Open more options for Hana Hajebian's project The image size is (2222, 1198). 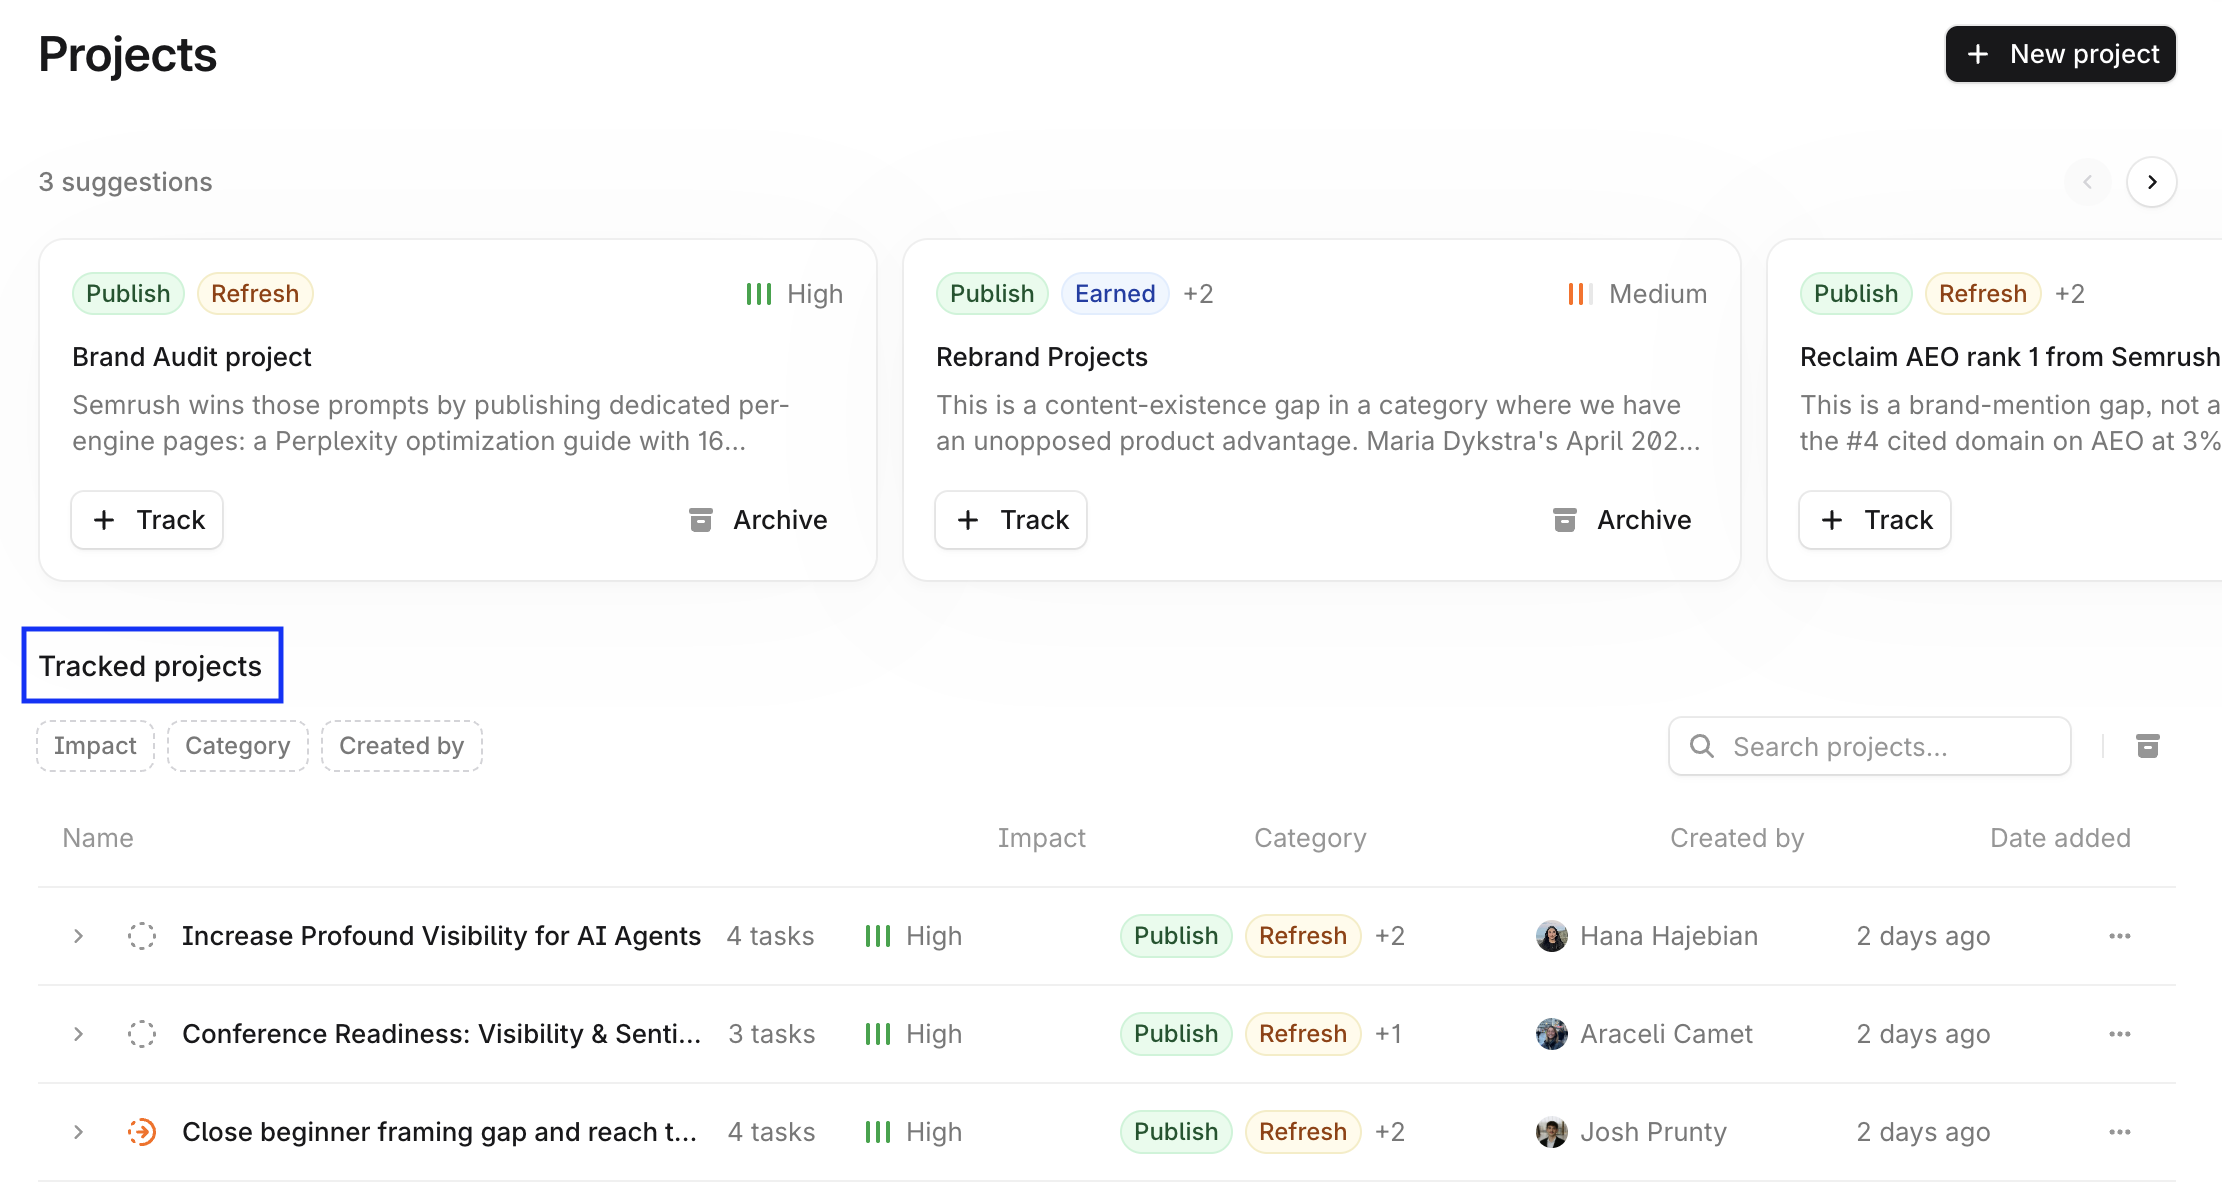pyautogui.click(x=2120, y=936)
